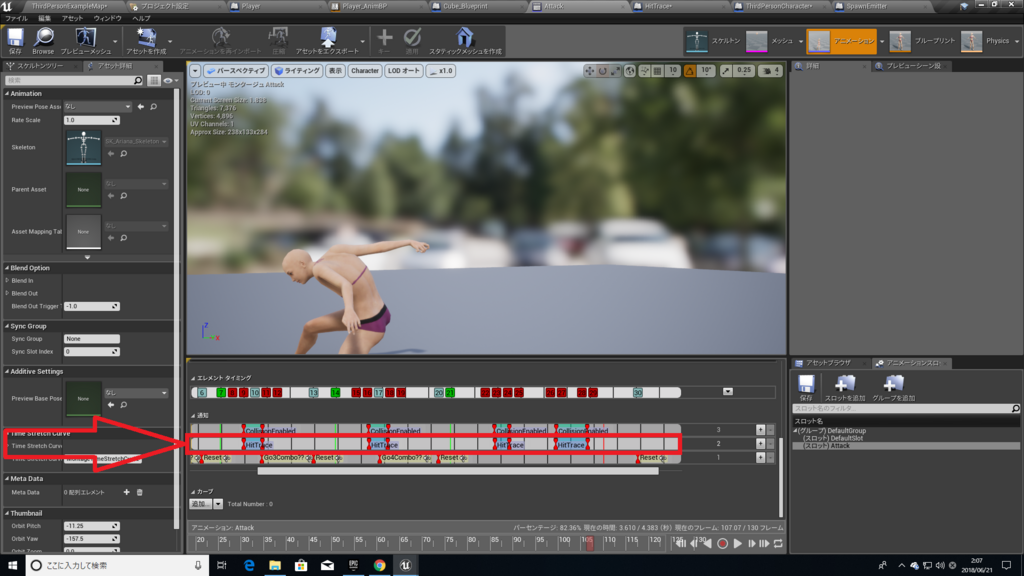Image resolution: width=1024 pixels, height=576 pixels.
Task: Toggle grid snapping in viewport
Action: tap(658, 71)
